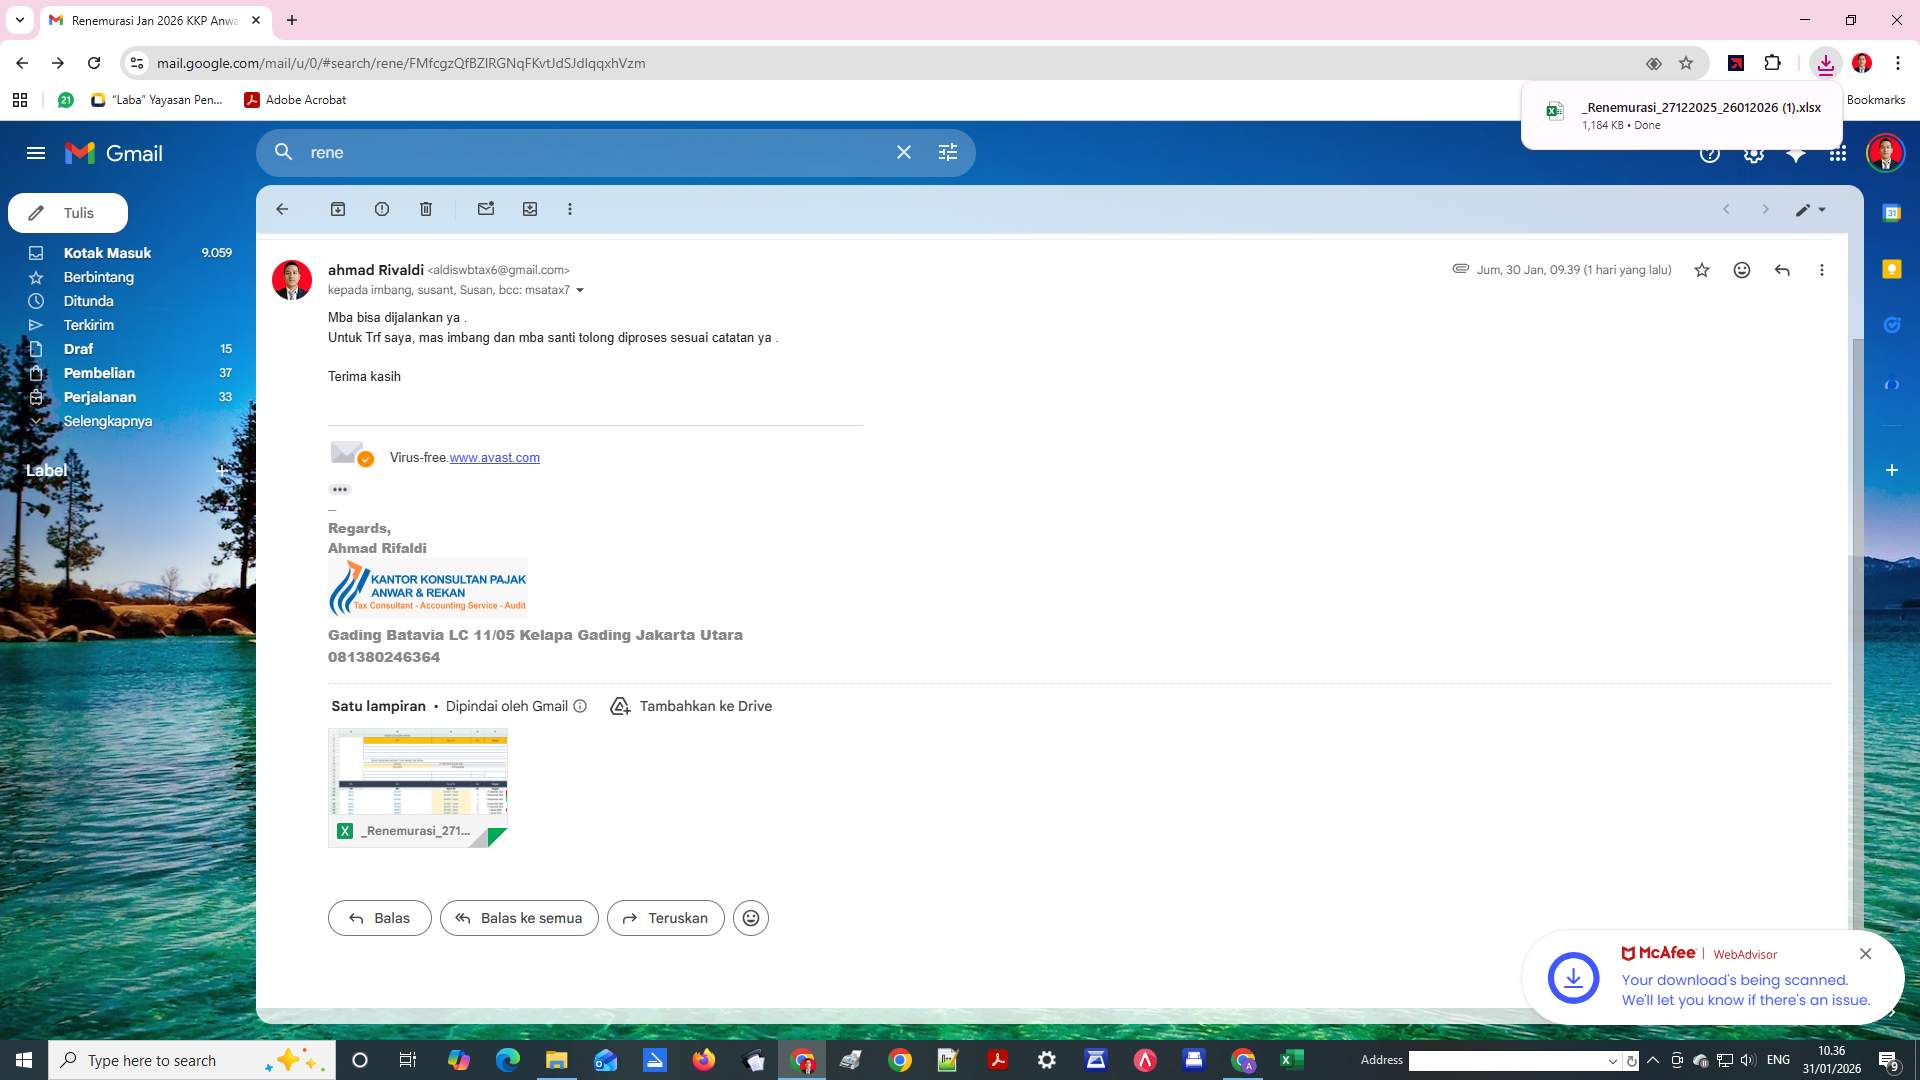Open the Kotak Masuk folder
Image resolution: width=1920 pixels, height=1080 pixels.
tap(107, 253)
